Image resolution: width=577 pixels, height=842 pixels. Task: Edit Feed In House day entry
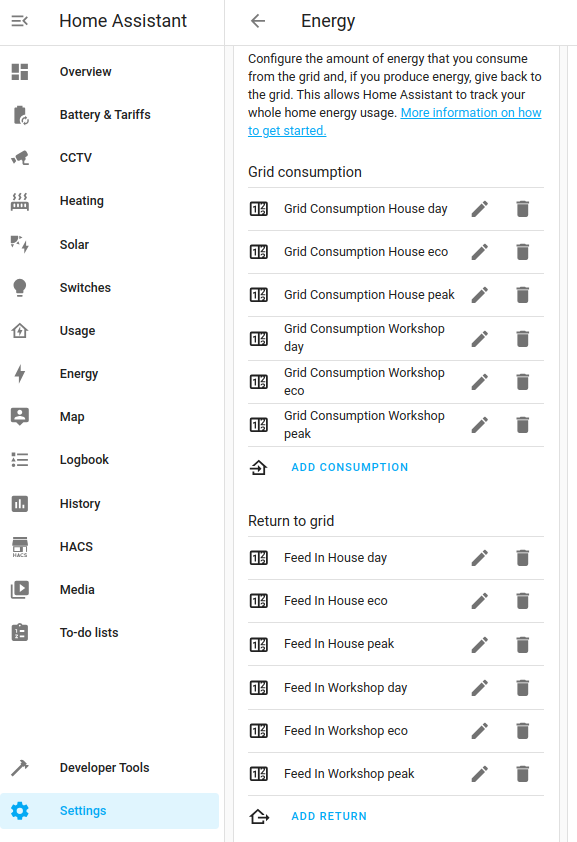pos(480,558)
